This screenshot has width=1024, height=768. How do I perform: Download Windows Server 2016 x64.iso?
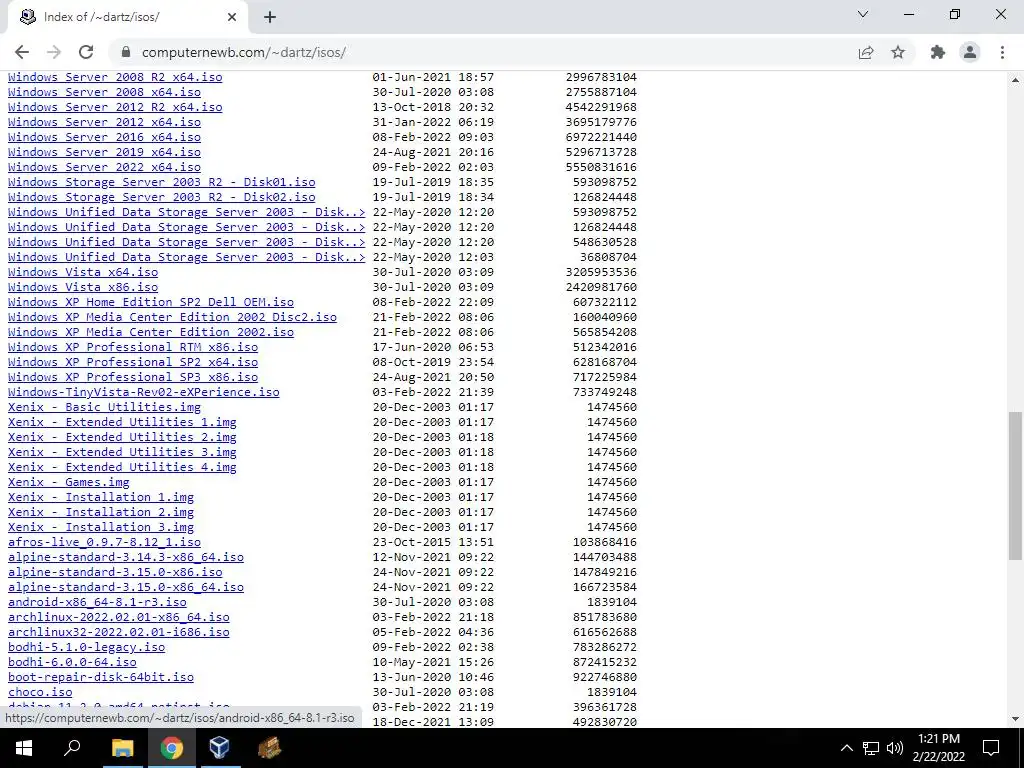click(x=104, y=137)
